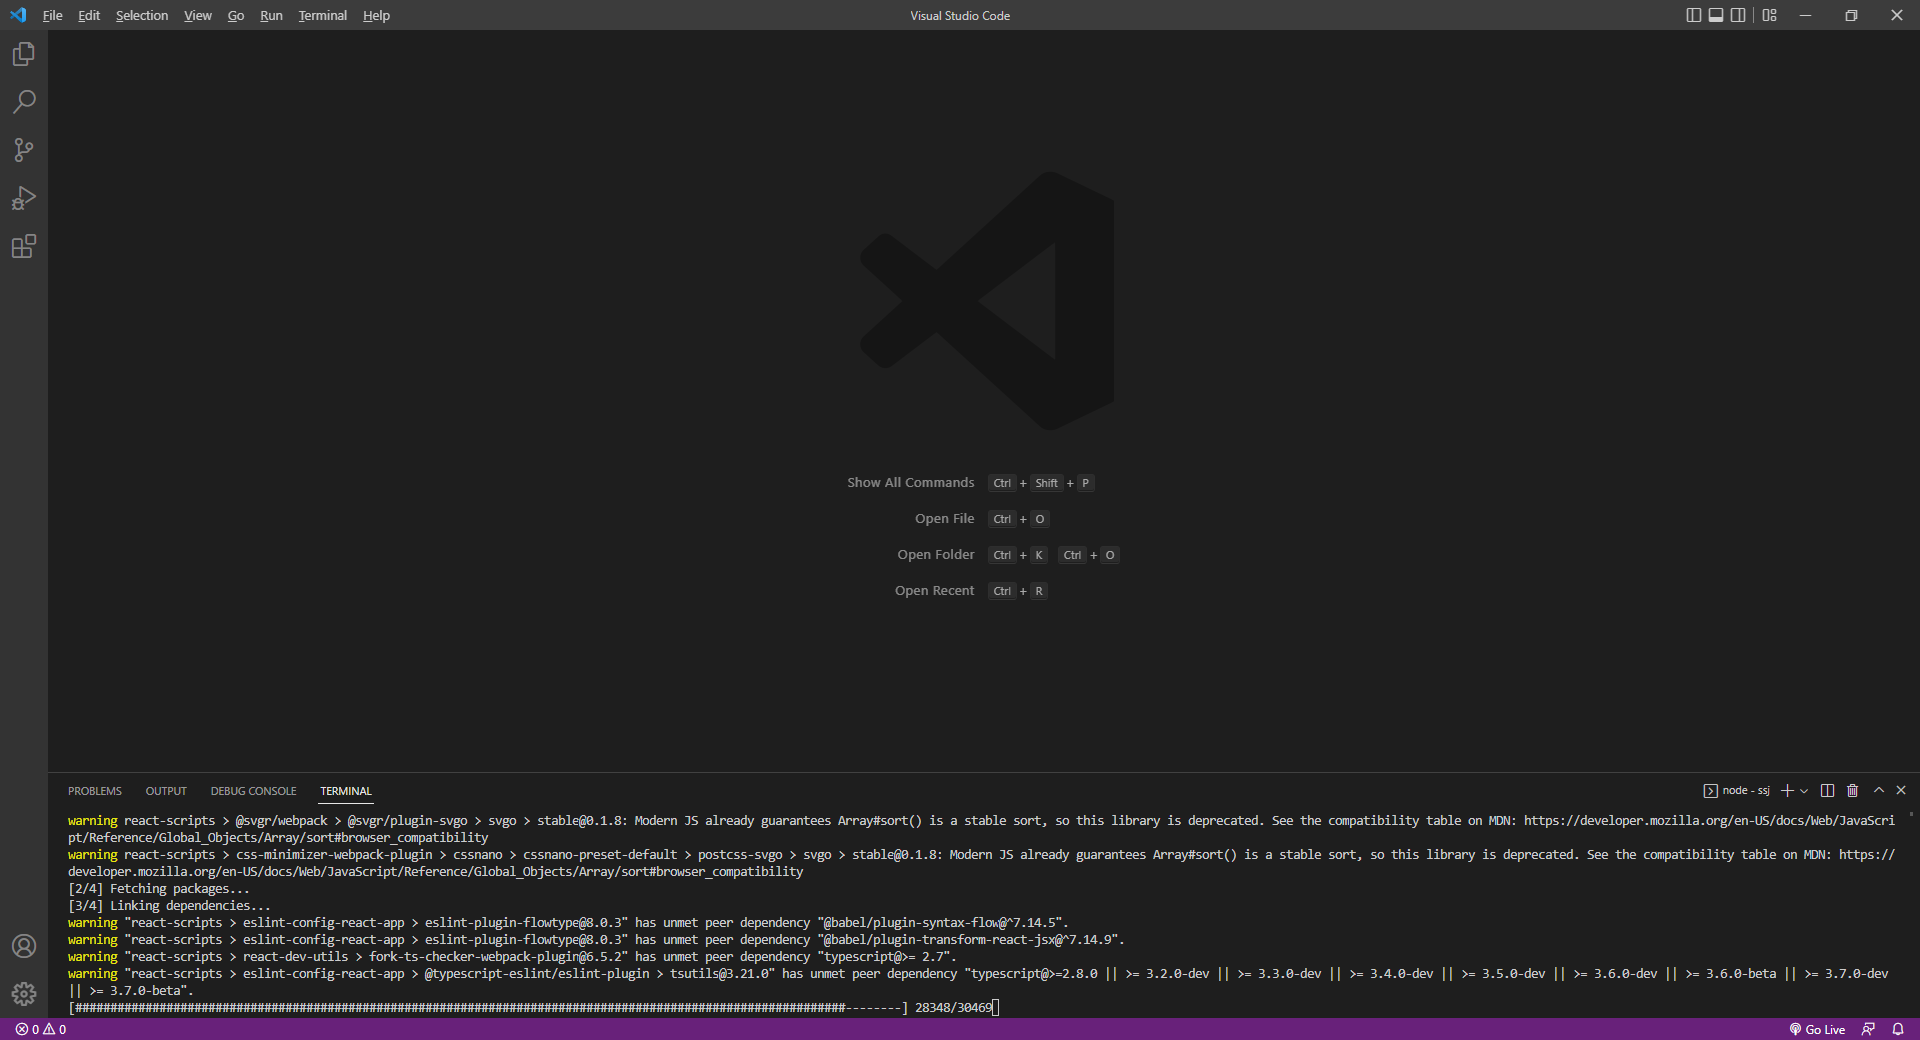The width and height of the screenshot is (1920, 1040).
Task: Open the Selection menu
Action: click(142, 15)
